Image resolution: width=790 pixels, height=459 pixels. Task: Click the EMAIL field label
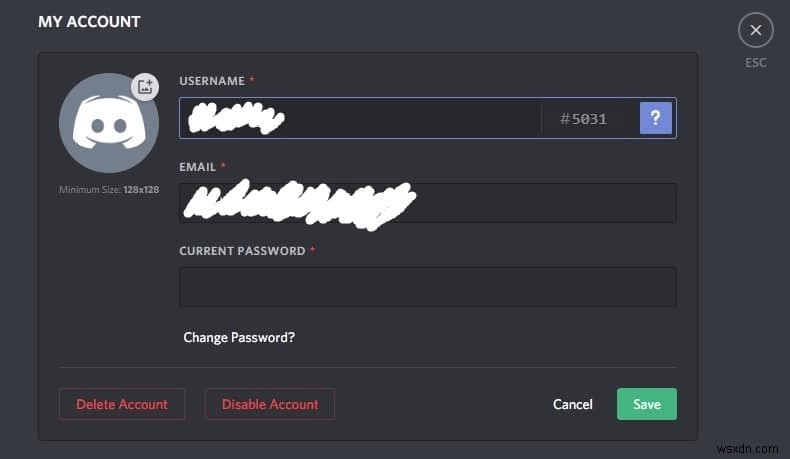[x=197, y=166]
